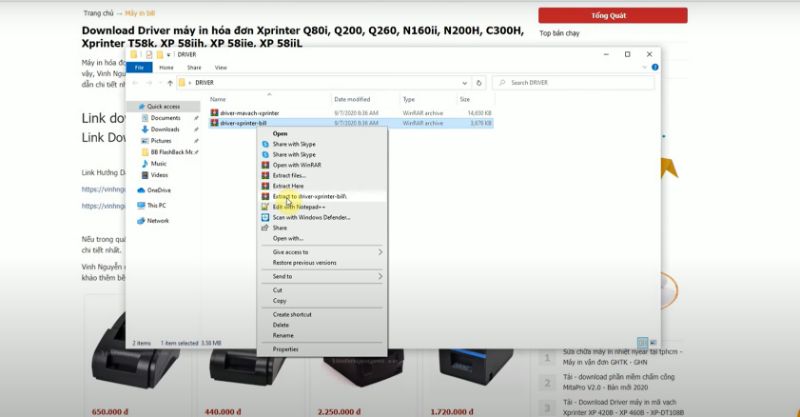Select Properties from the context menu

(x=285, y=349)
